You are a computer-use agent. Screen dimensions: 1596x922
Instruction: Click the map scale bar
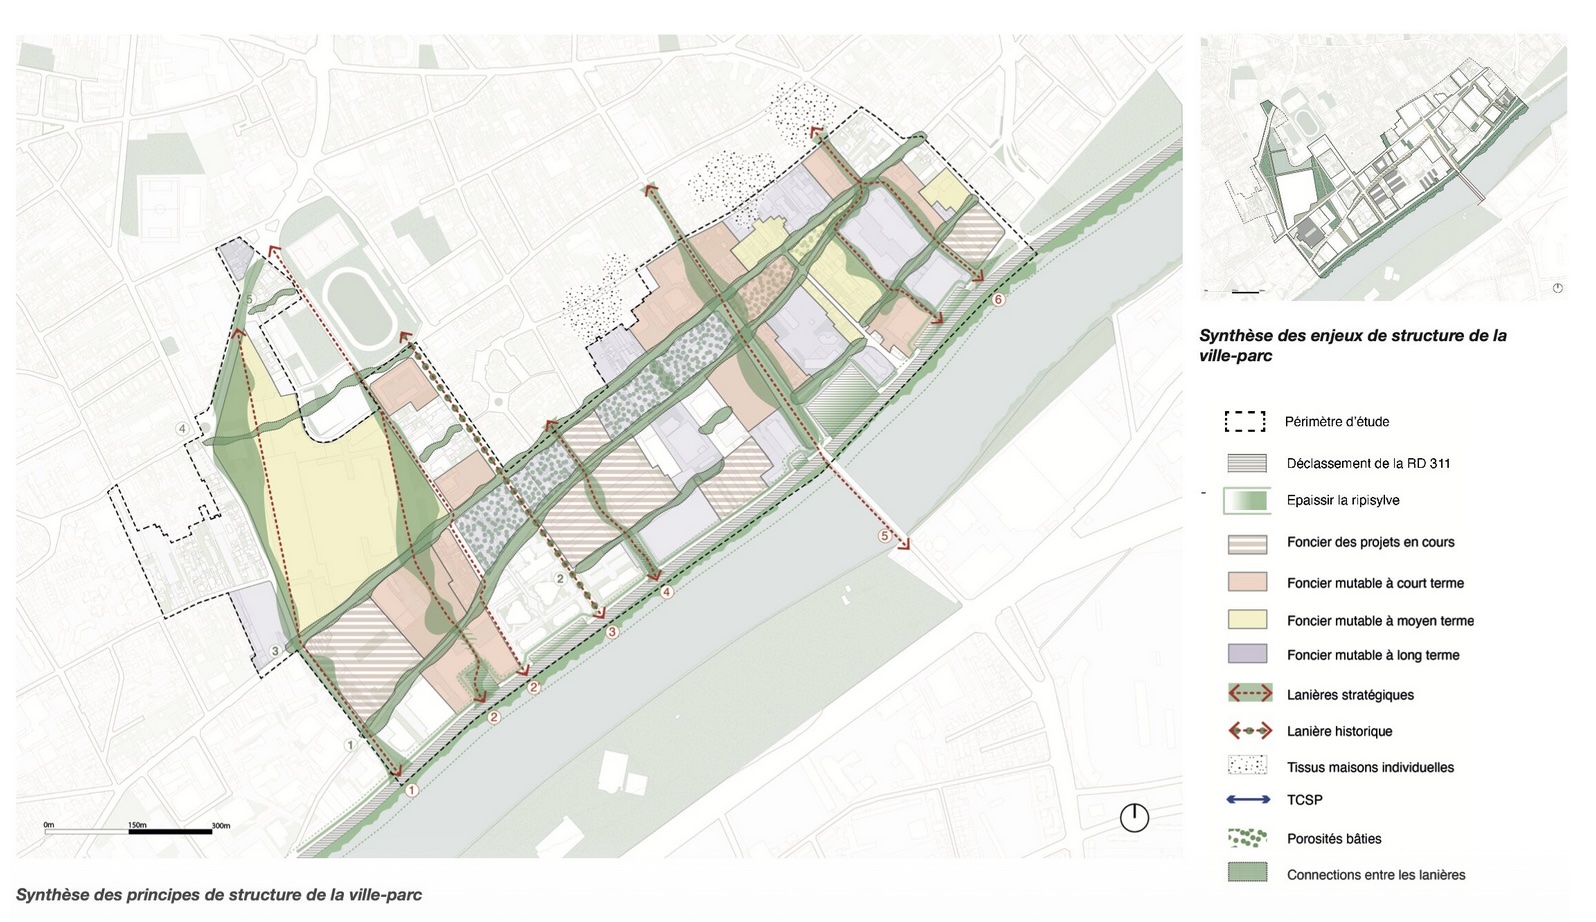click(137, 830)
